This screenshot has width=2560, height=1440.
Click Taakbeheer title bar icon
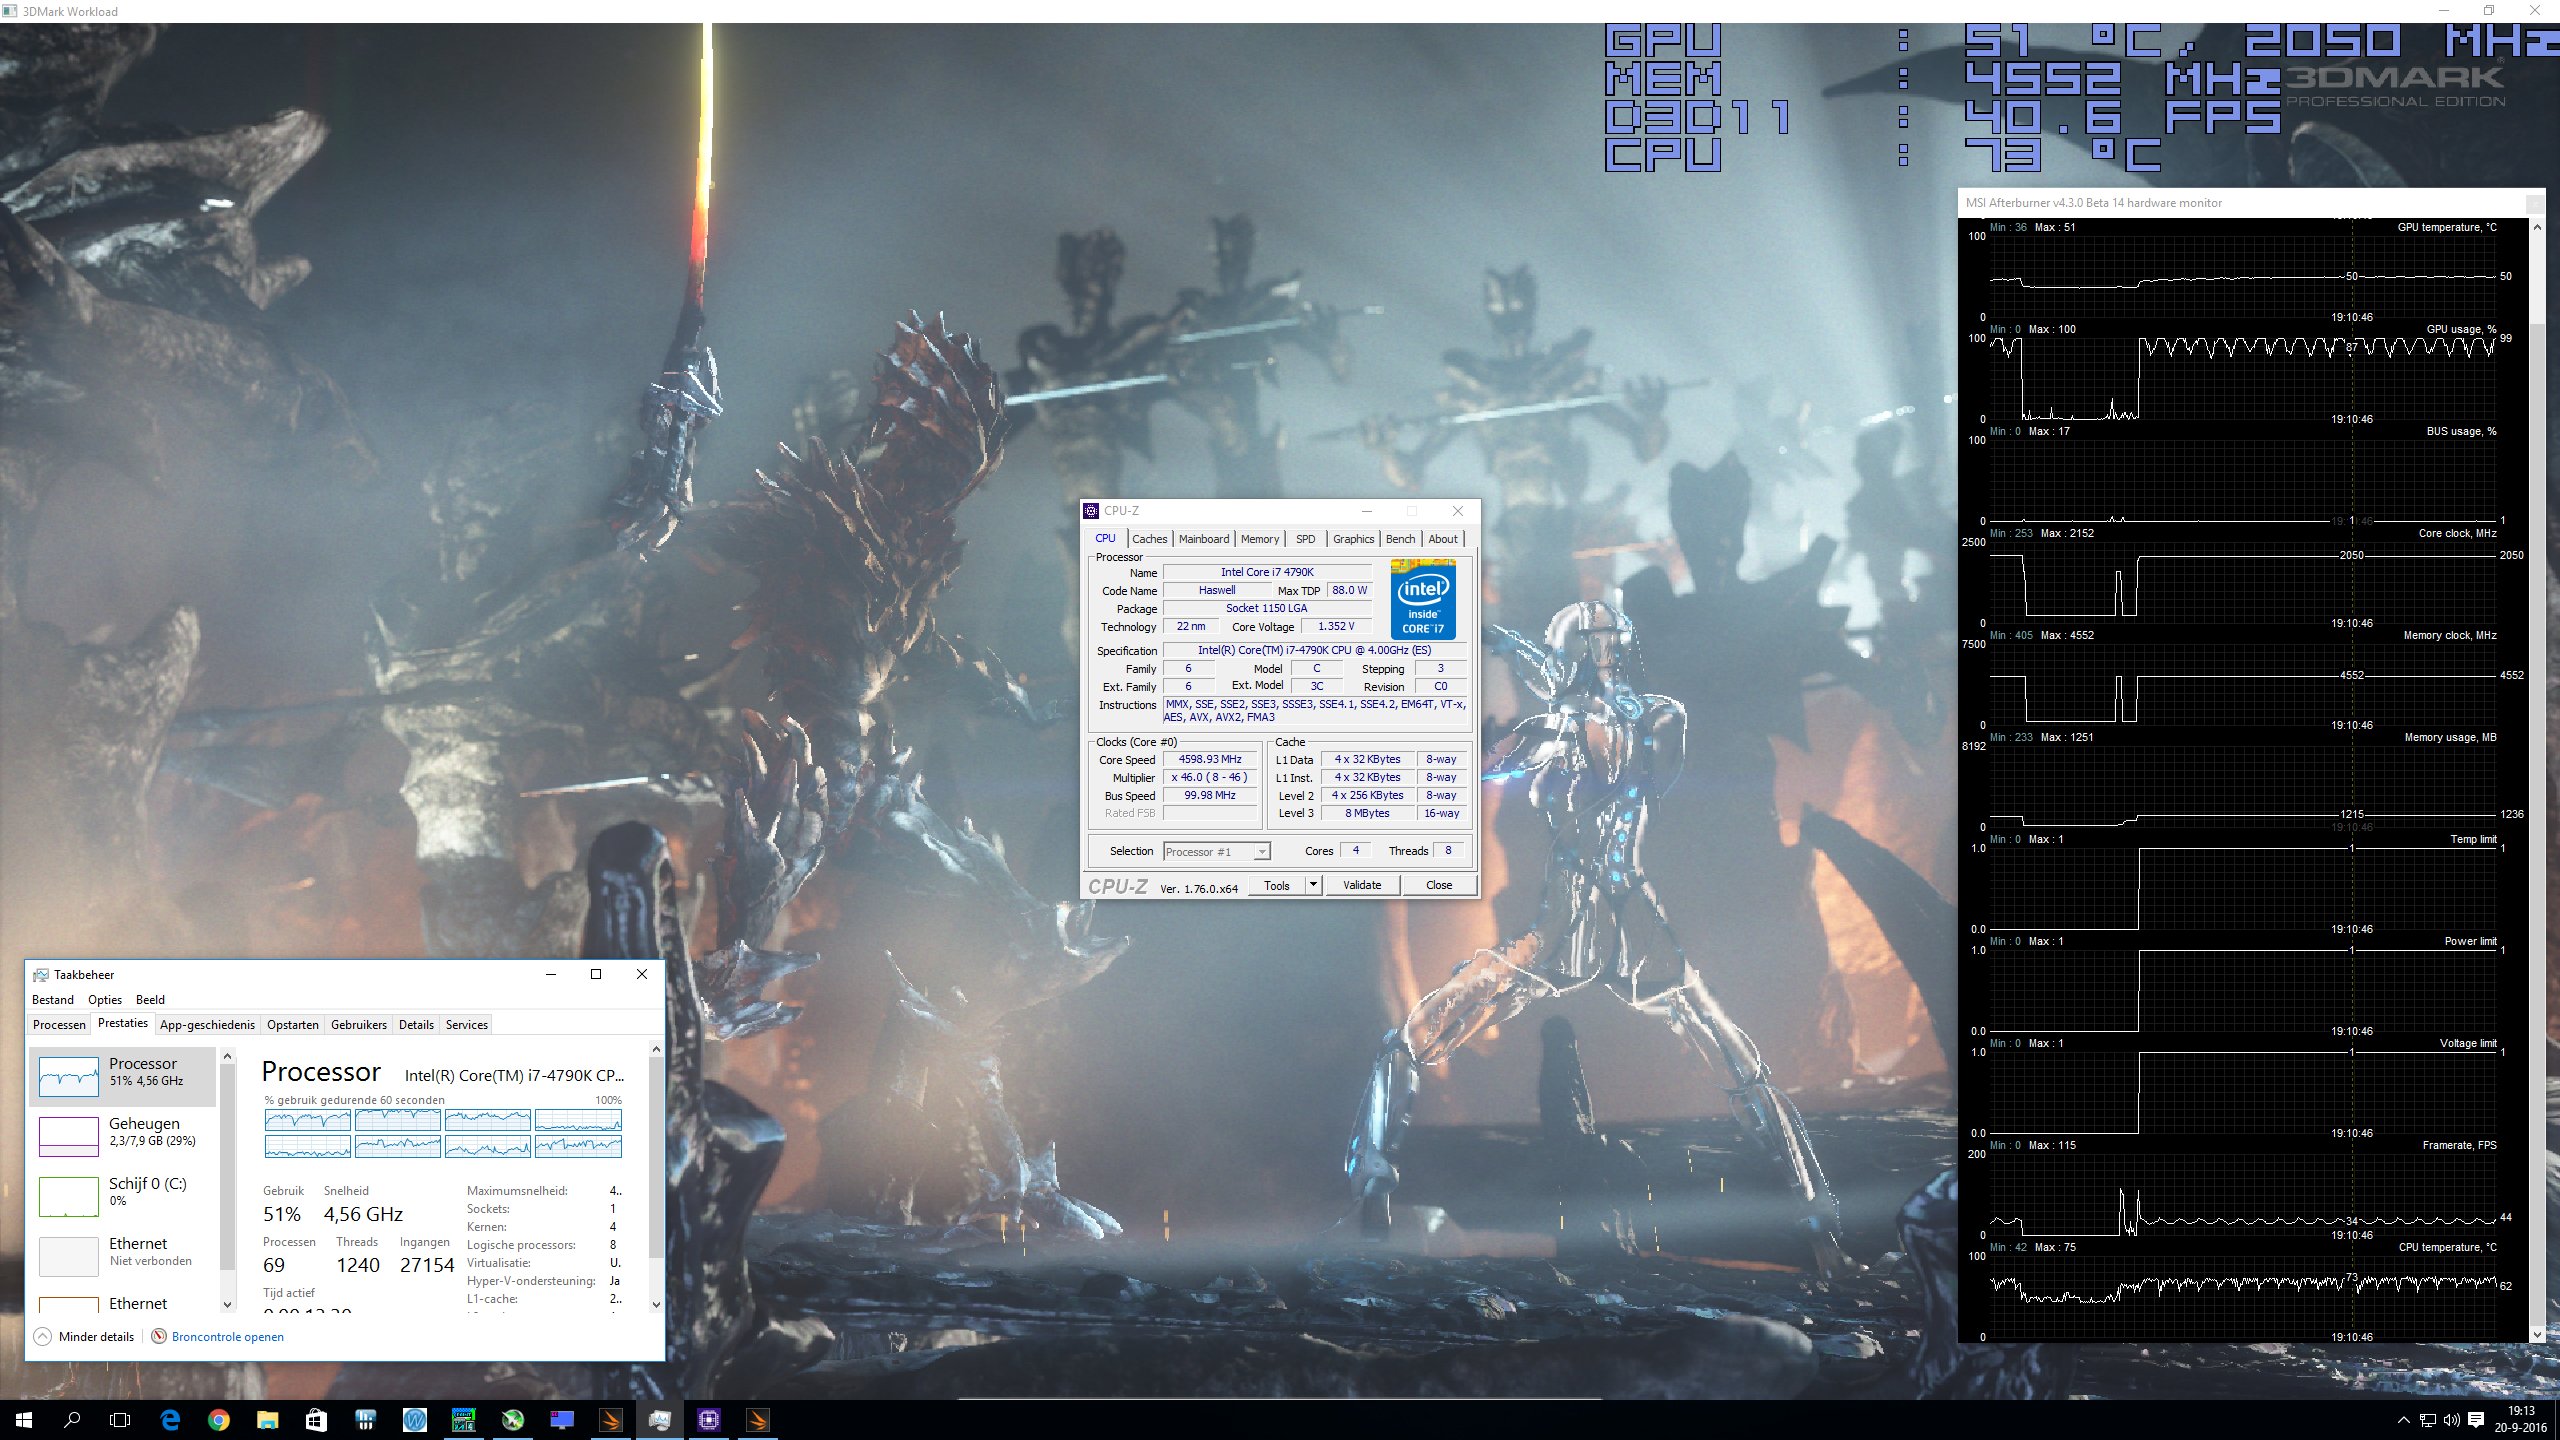(x=41, y=975)
